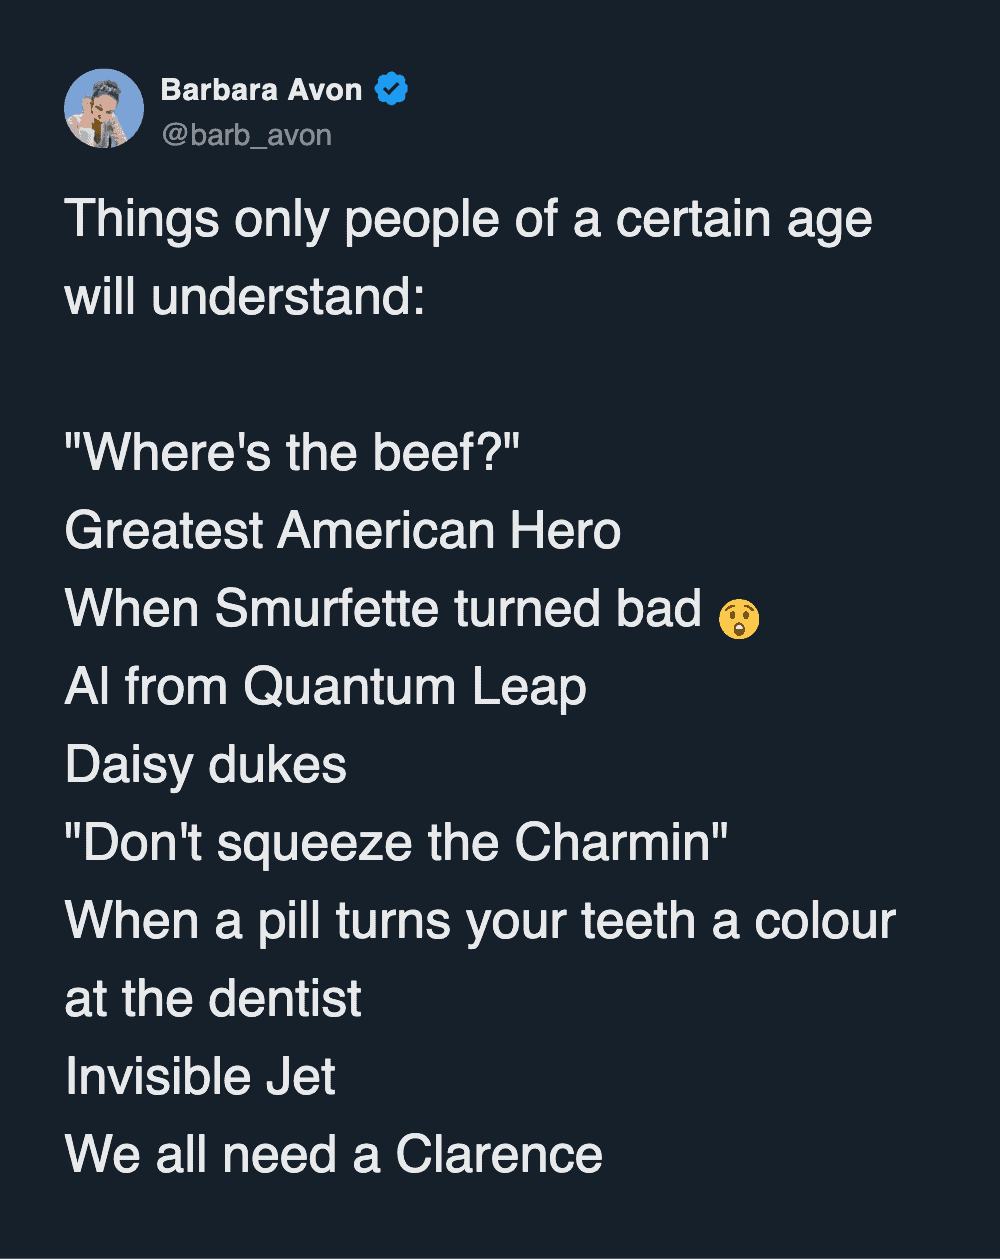Open the Barbara Avon display name
1000x1260 pixels.
click(x=261, y=90)
